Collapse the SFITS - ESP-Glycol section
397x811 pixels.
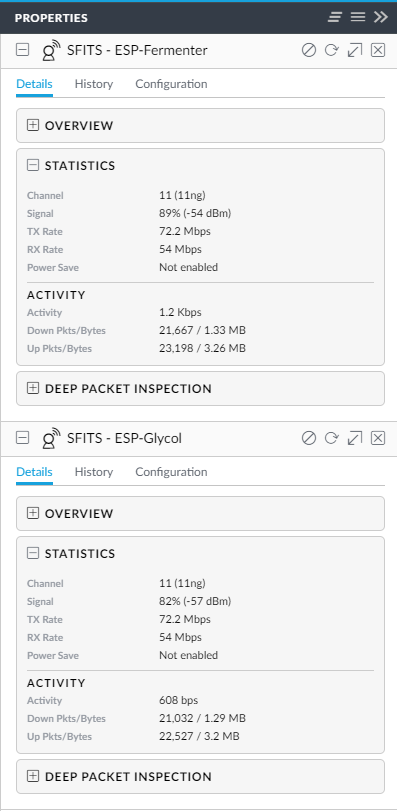[22, 438]
